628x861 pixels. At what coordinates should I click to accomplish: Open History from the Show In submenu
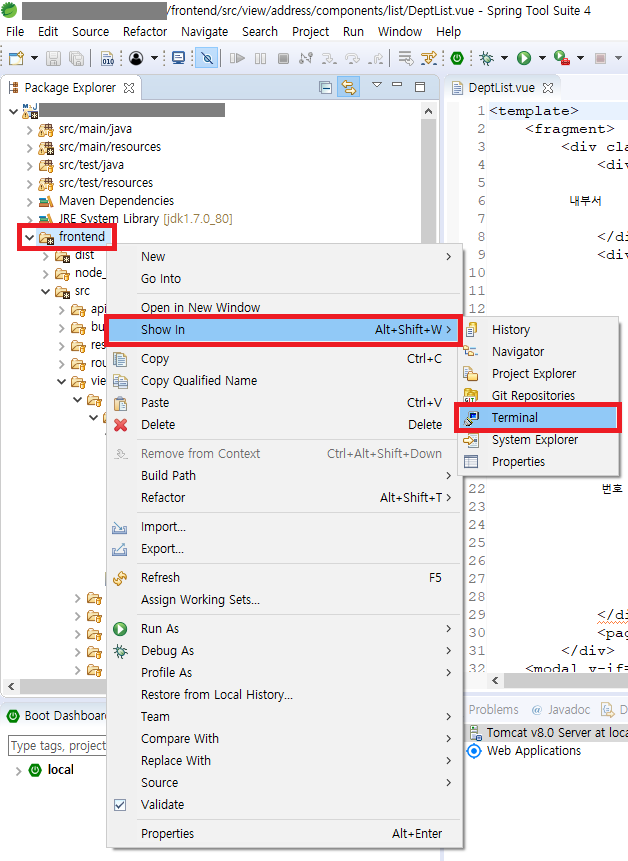pyautogui.click(x=510, y=330)
